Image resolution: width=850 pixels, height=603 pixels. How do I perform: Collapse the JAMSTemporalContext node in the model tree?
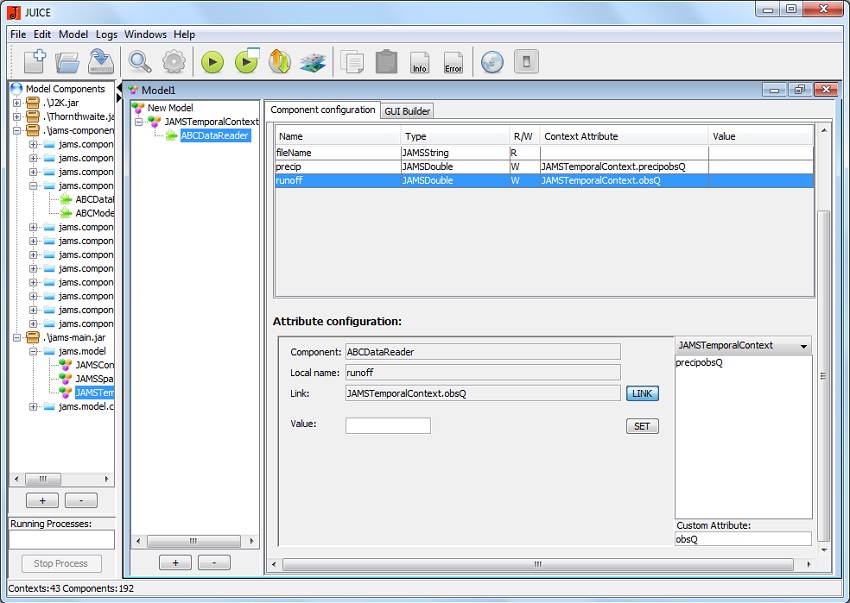coord(139,122)
